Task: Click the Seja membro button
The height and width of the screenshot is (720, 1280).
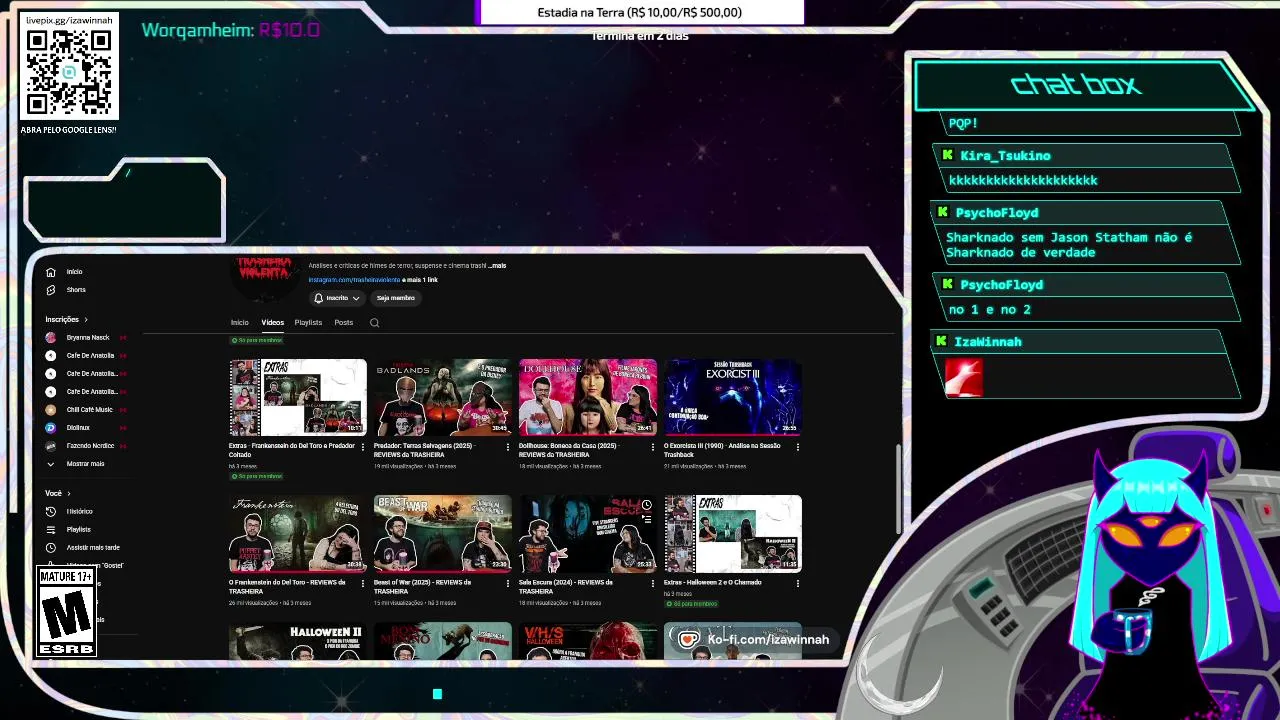Action: [x=396, y=298]
